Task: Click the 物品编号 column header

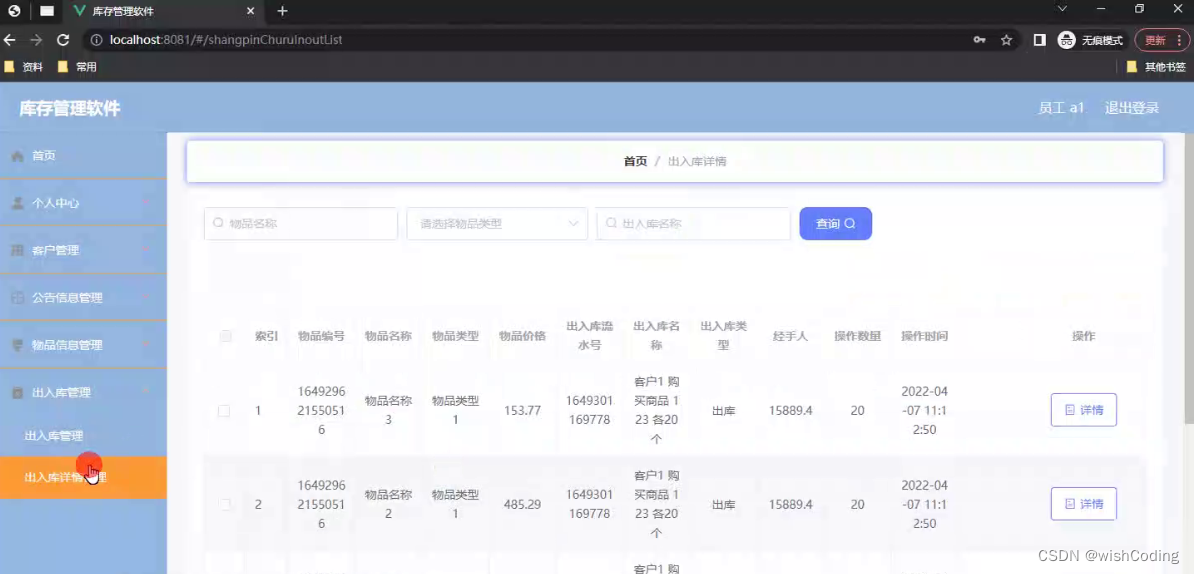Action: click(x=321, y=336)
